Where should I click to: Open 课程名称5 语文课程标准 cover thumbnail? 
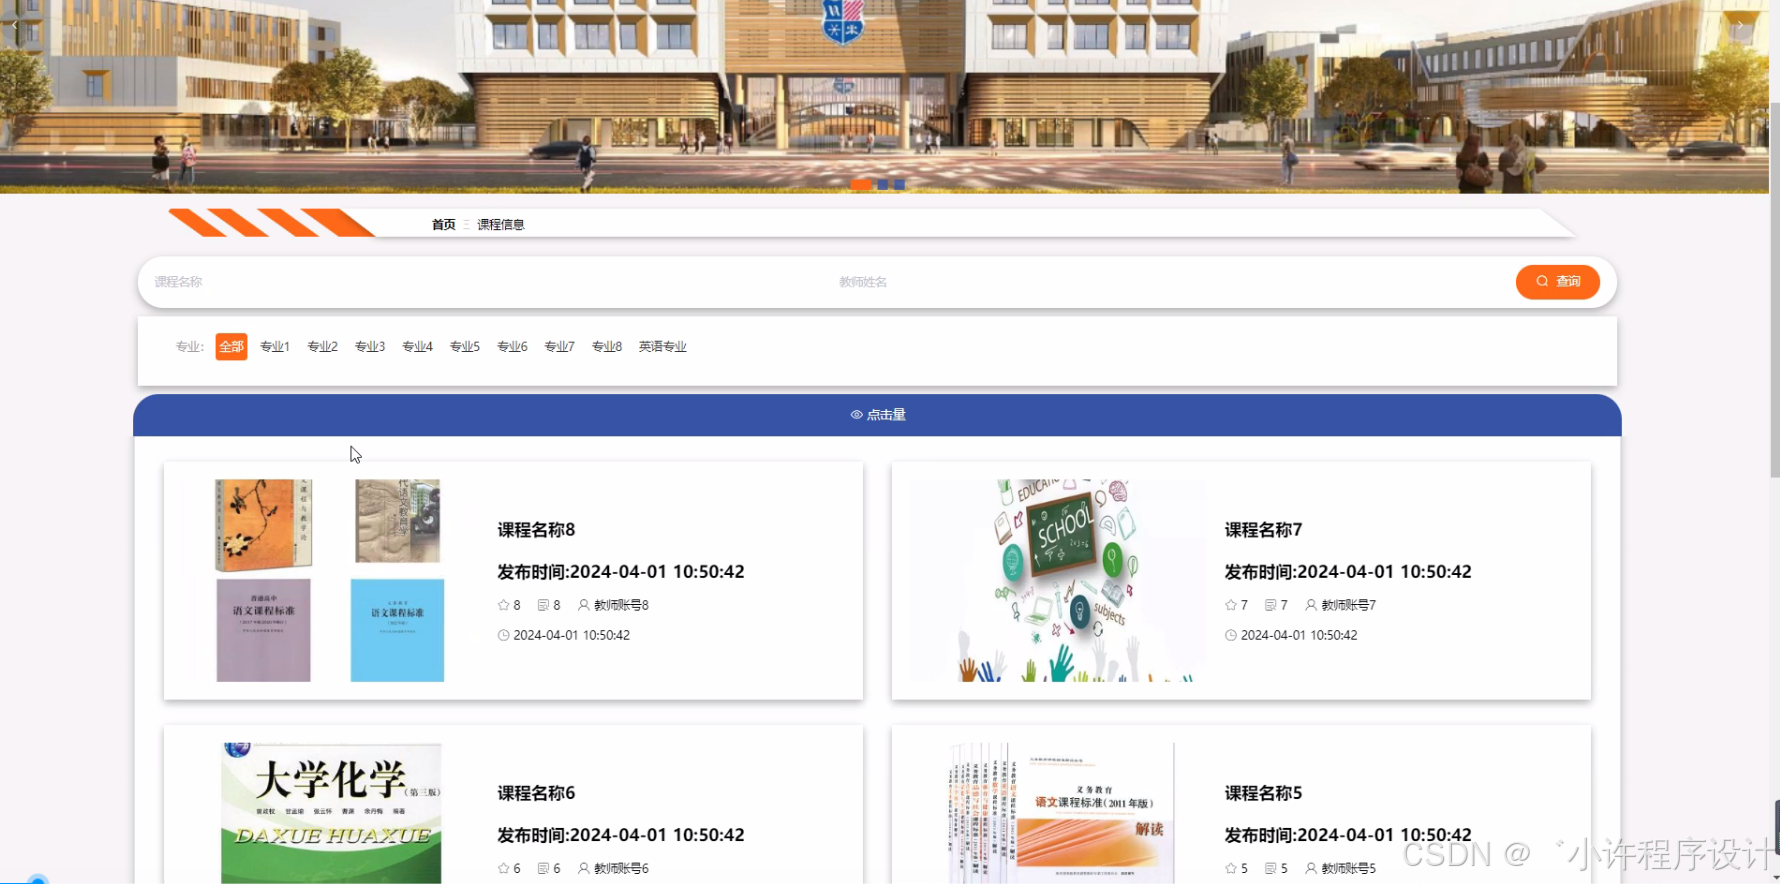1060,813
